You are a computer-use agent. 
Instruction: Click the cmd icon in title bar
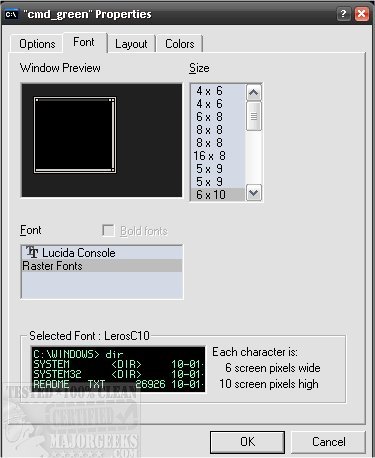(12, 14)
